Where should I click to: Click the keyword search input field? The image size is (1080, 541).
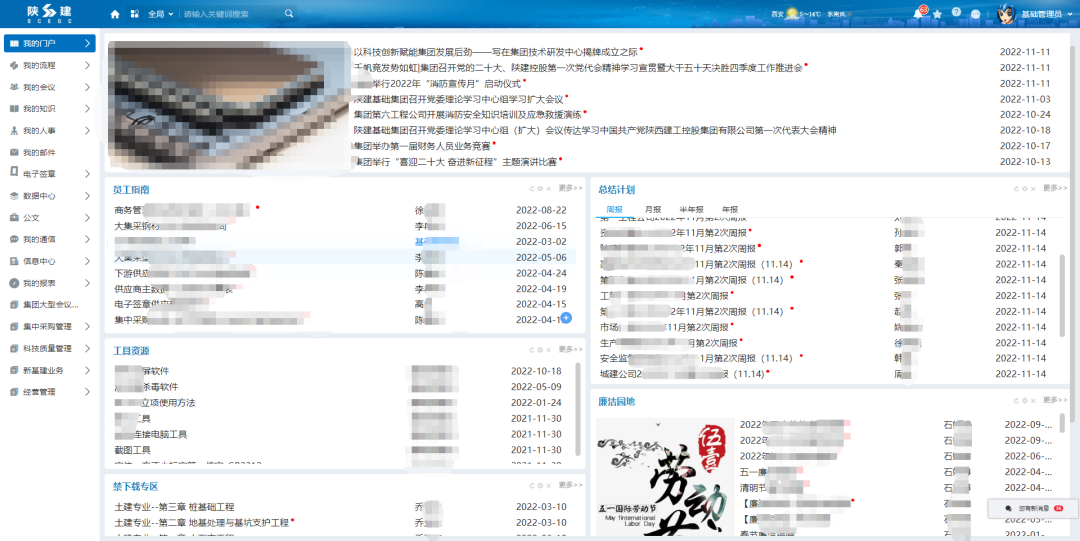tap(232, 14)
